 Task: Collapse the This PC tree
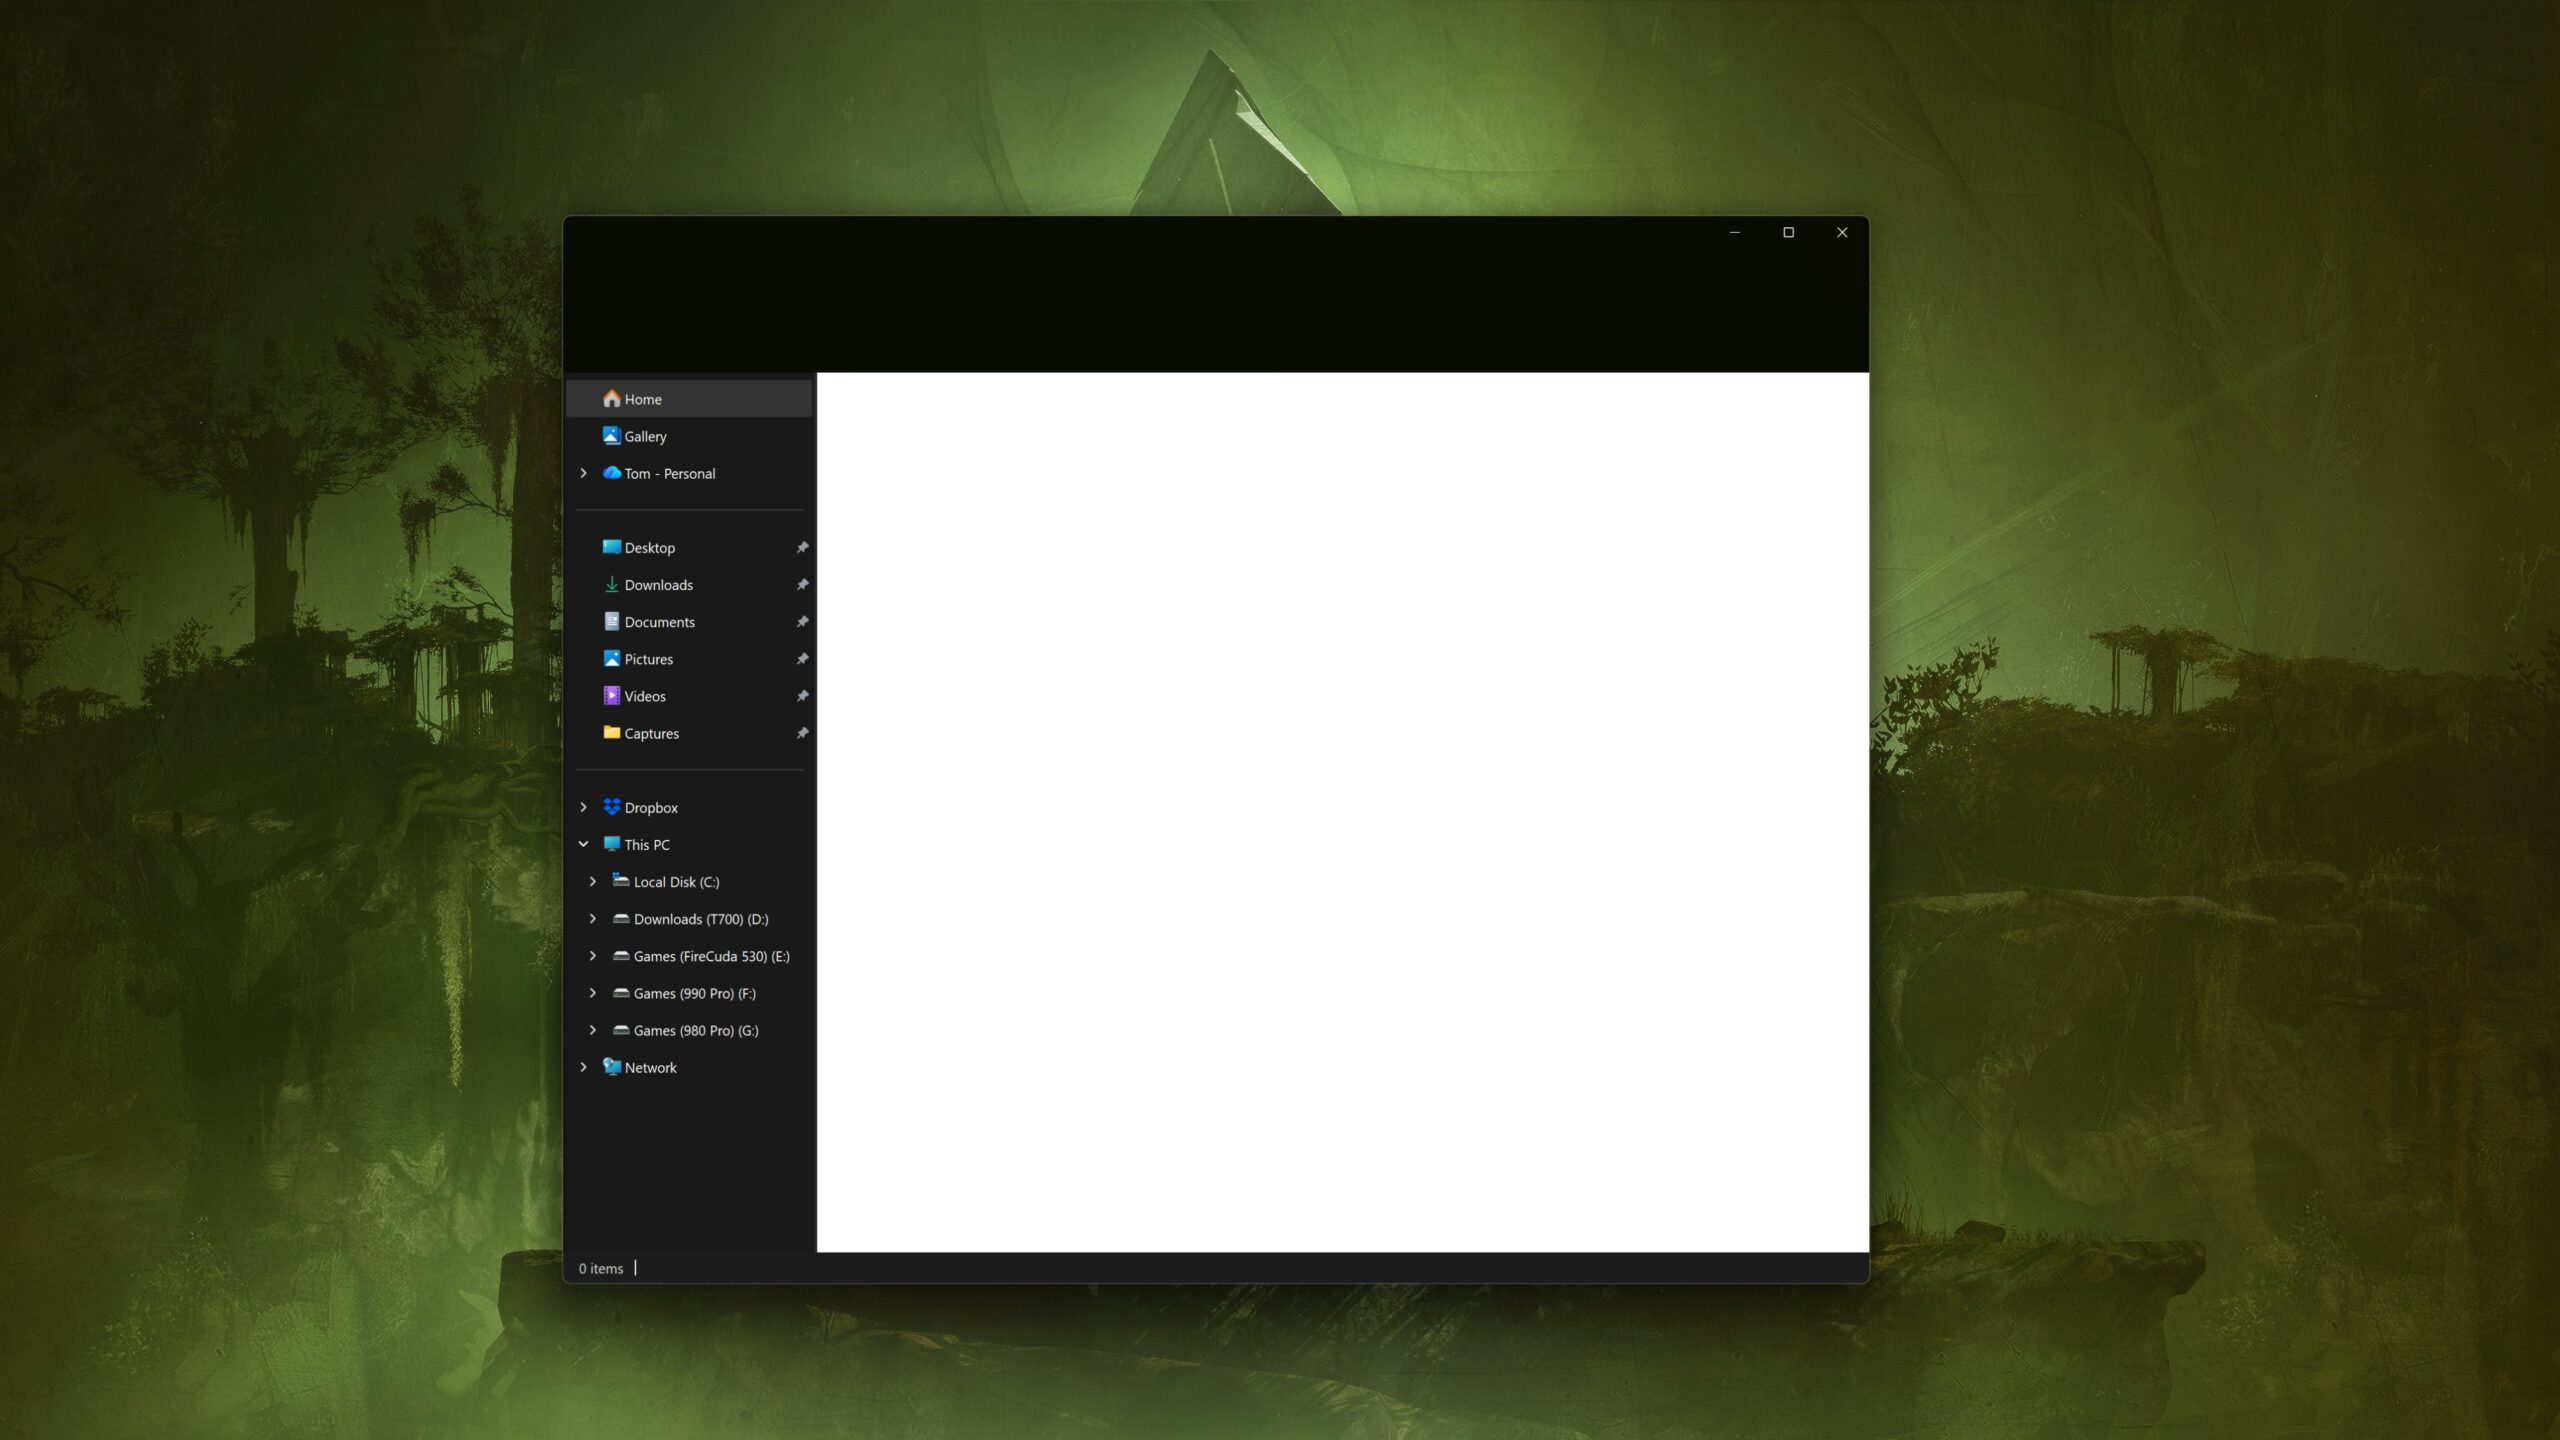[585, 844]
